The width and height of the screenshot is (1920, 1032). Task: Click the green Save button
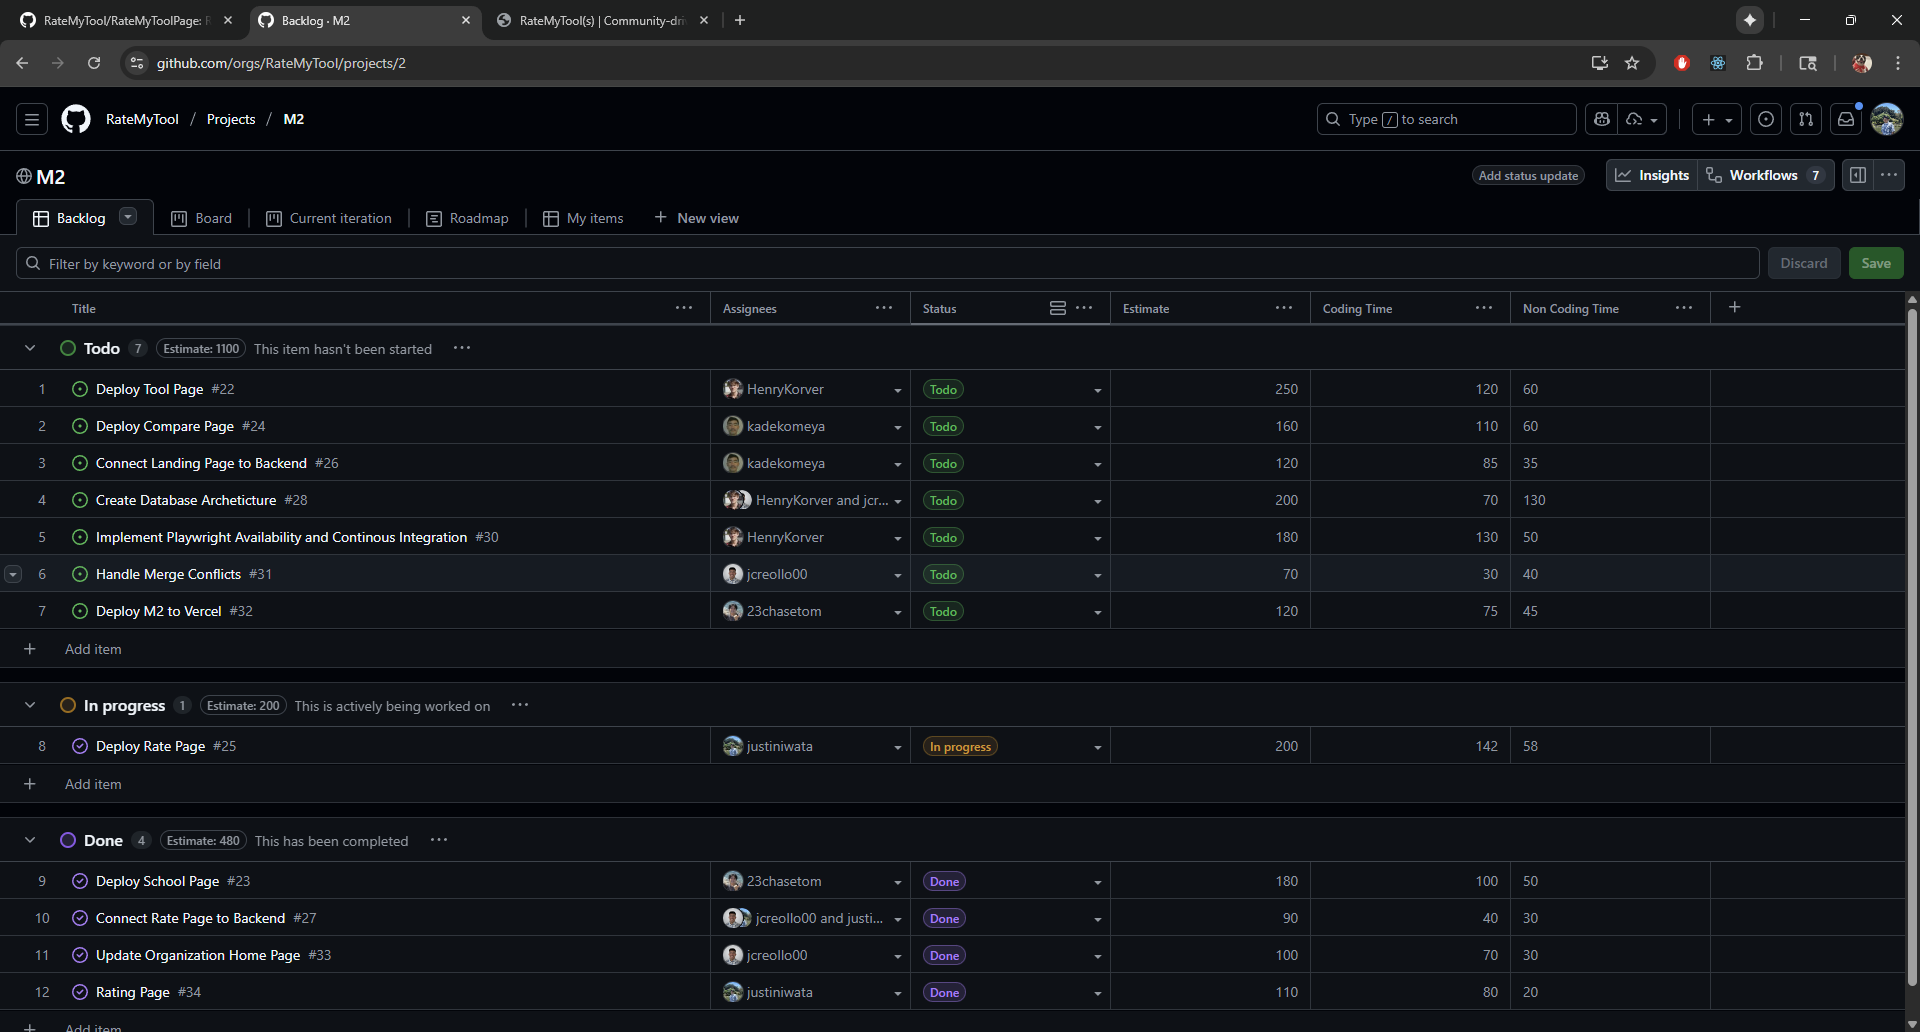(x=1875, y=263)
